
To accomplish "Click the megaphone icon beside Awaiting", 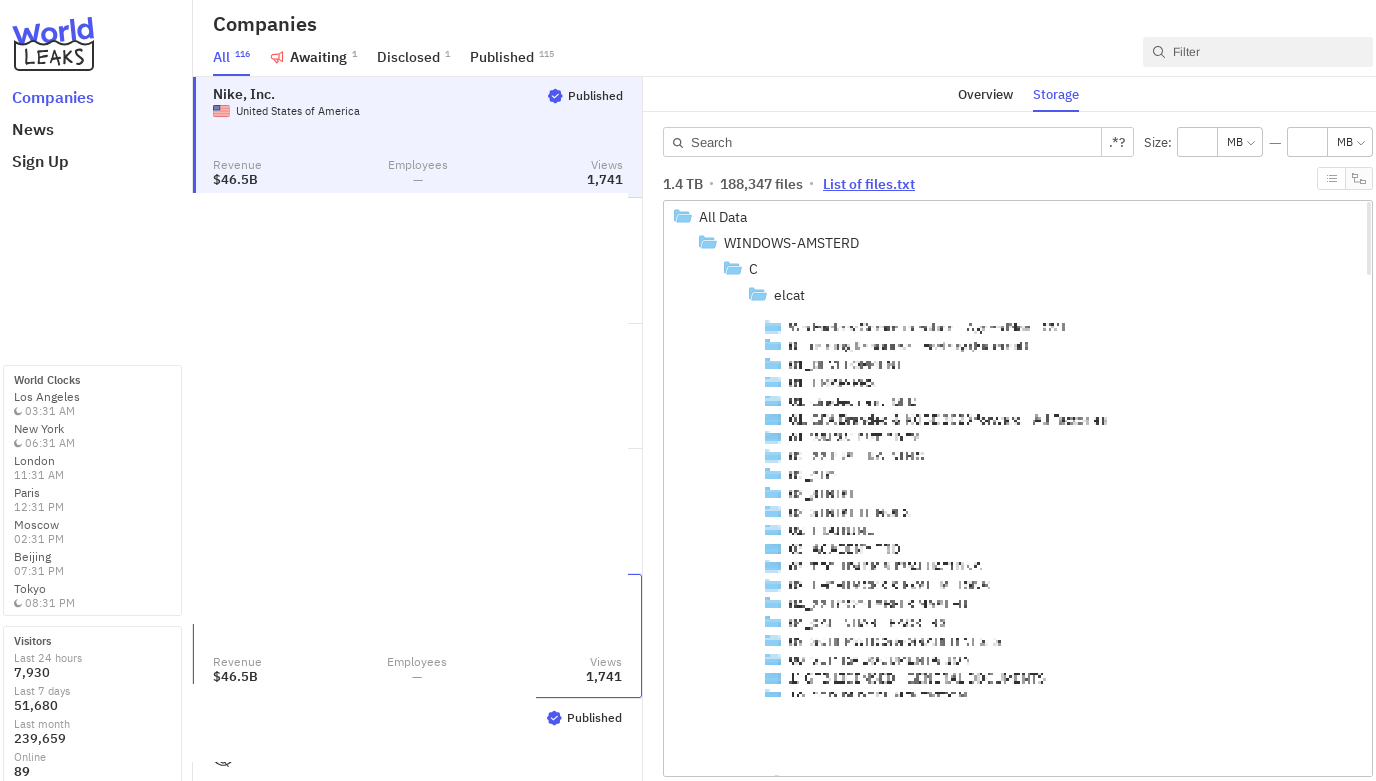I will click(x=277, y=58).
